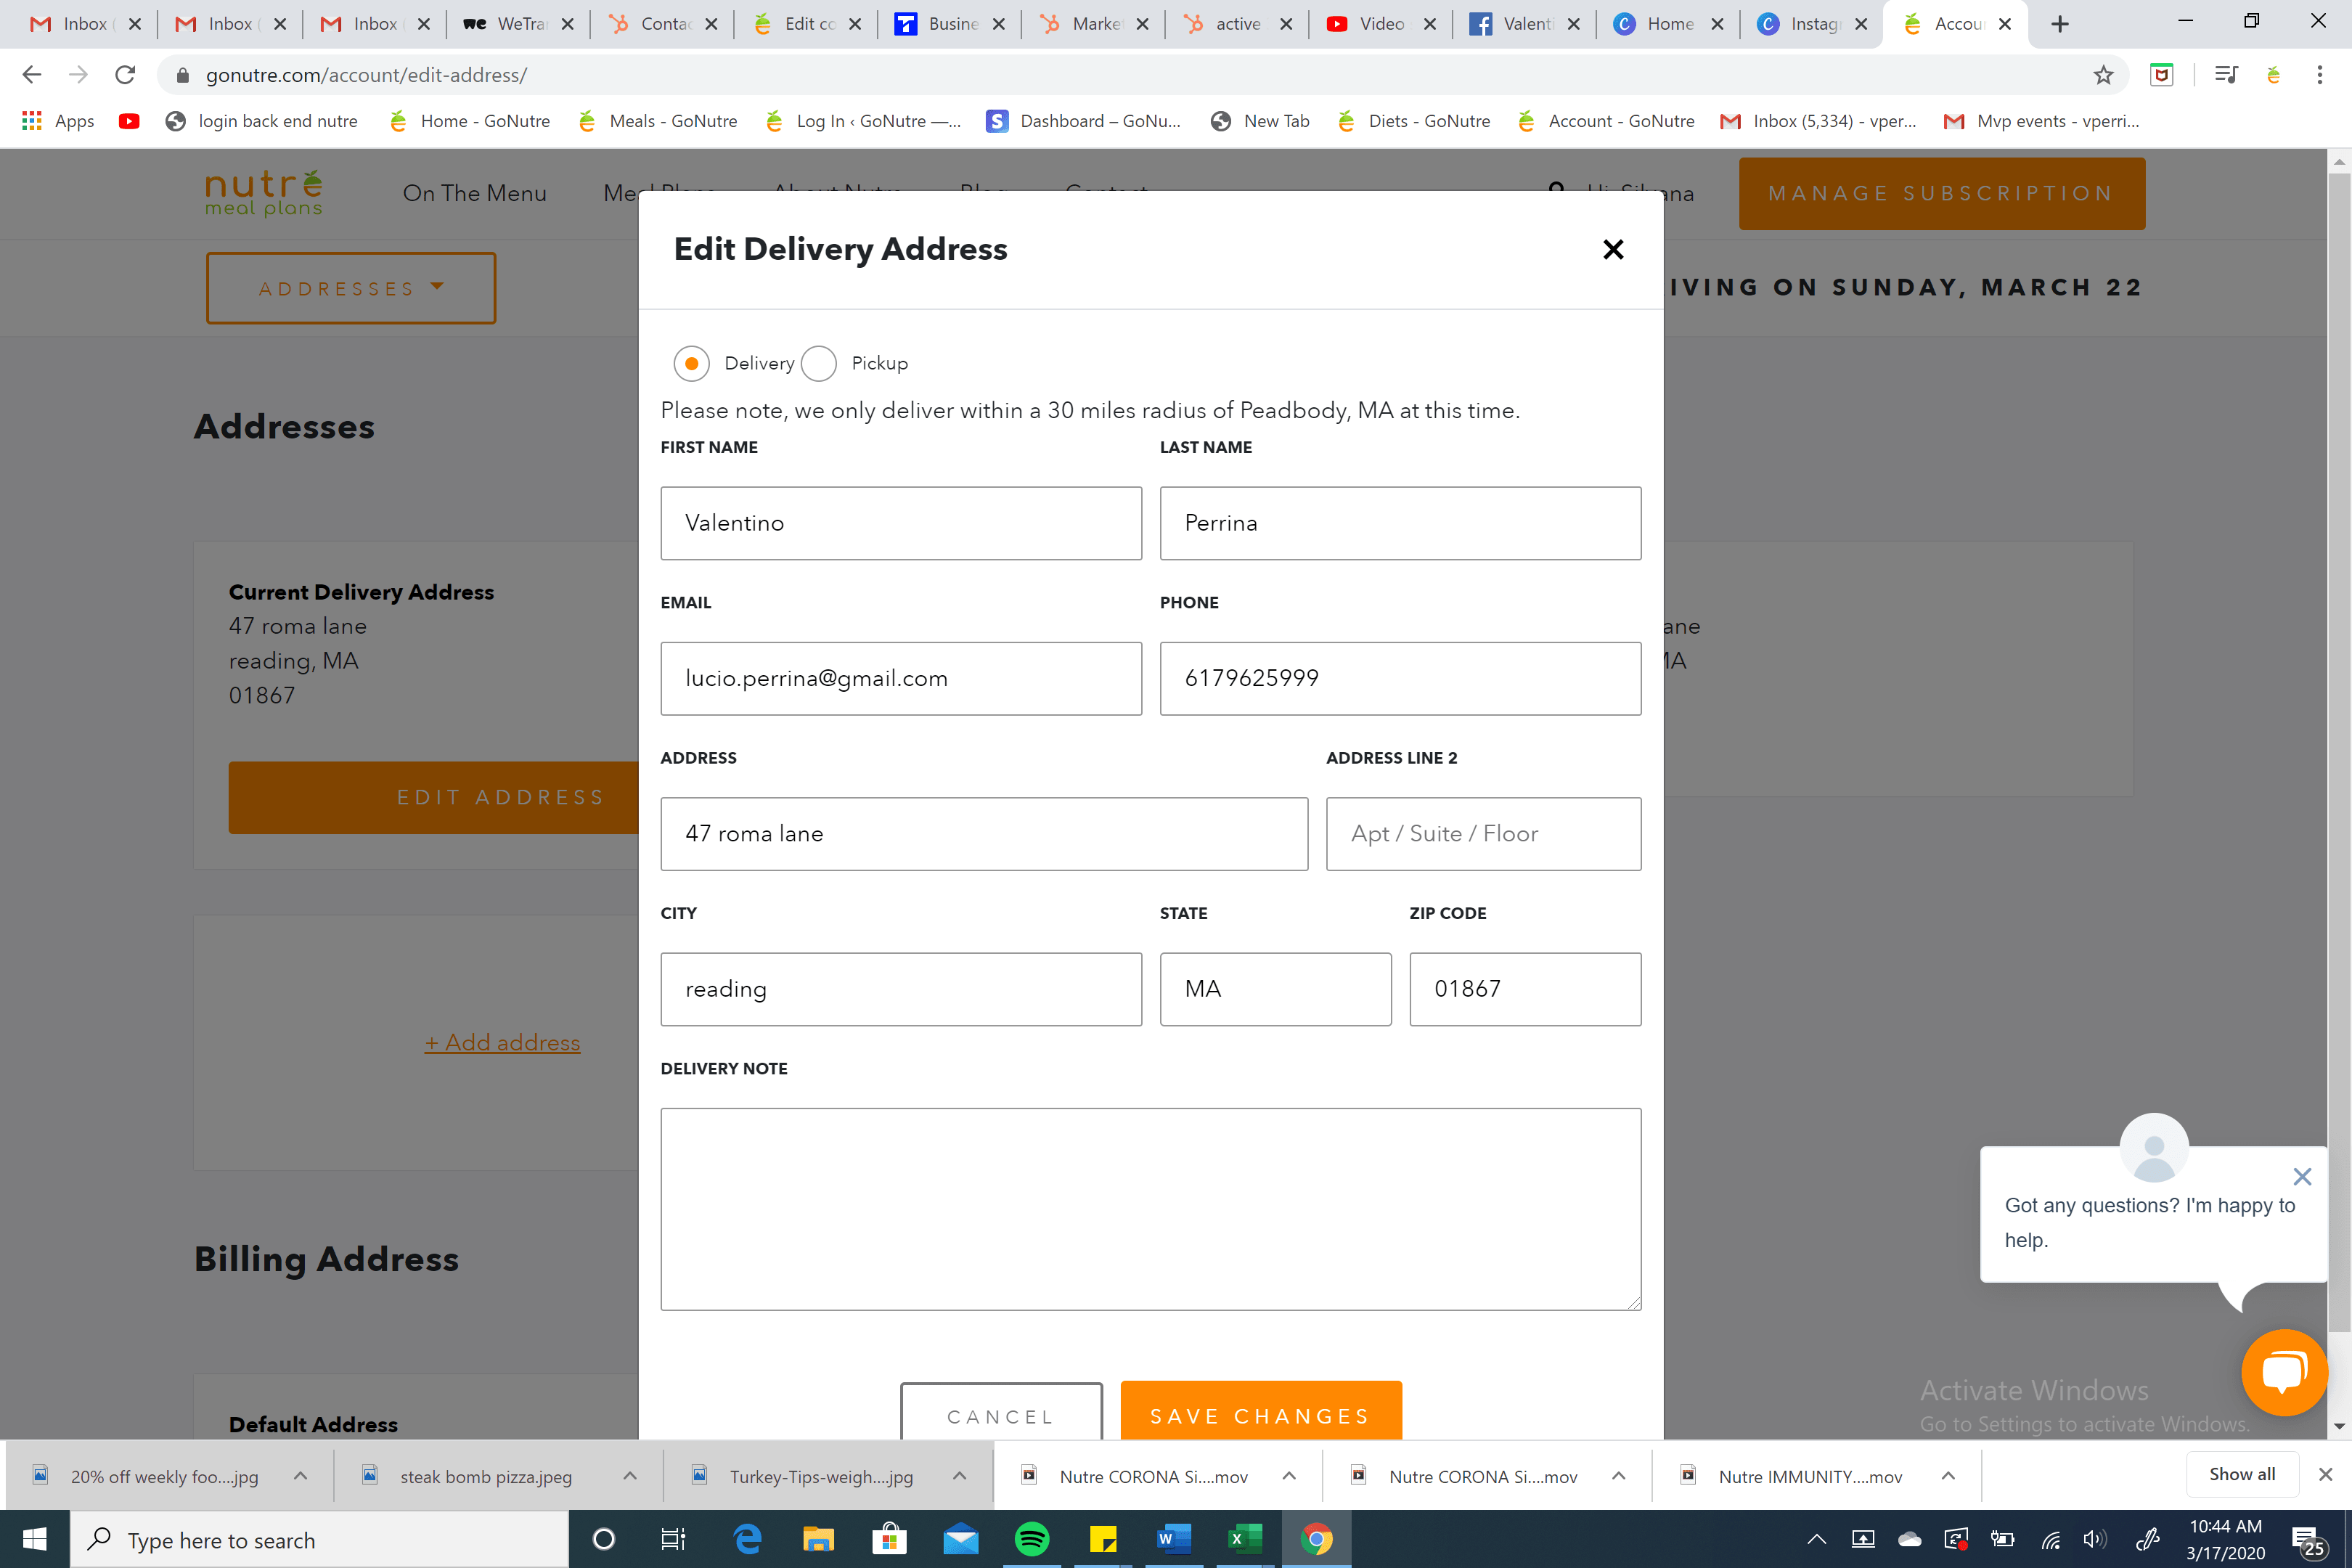The height and width of the screenshot is (1568, 2352).
Task: Click the First Name field with Valentino
Action: click(900, 523)
